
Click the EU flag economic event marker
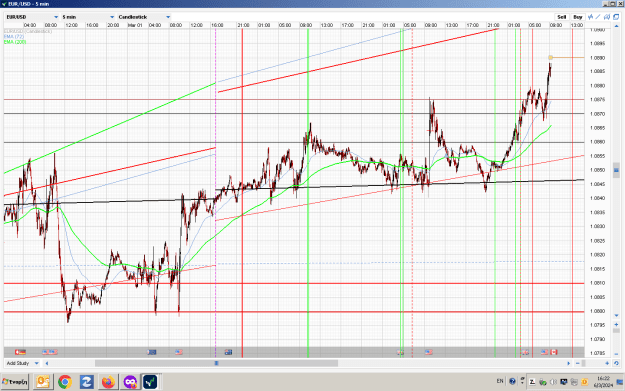tap(152, 352)
